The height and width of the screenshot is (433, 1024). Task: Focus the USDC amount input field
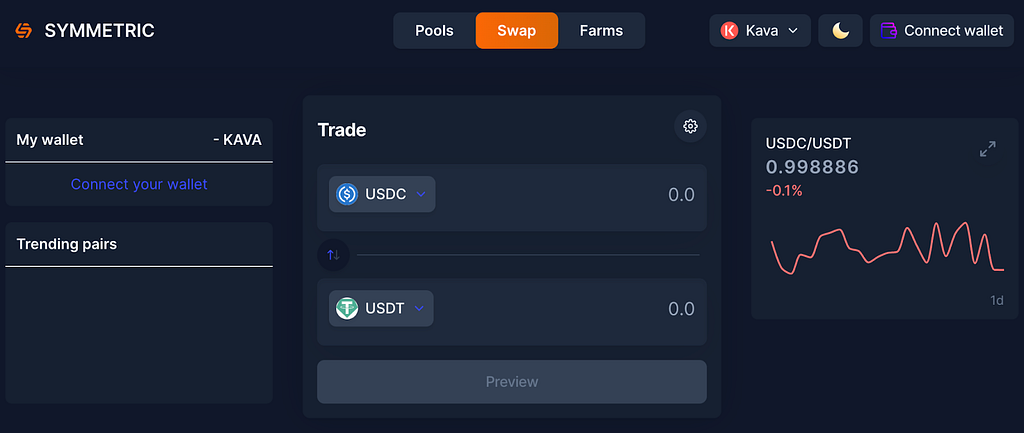(x=569, y=195)
